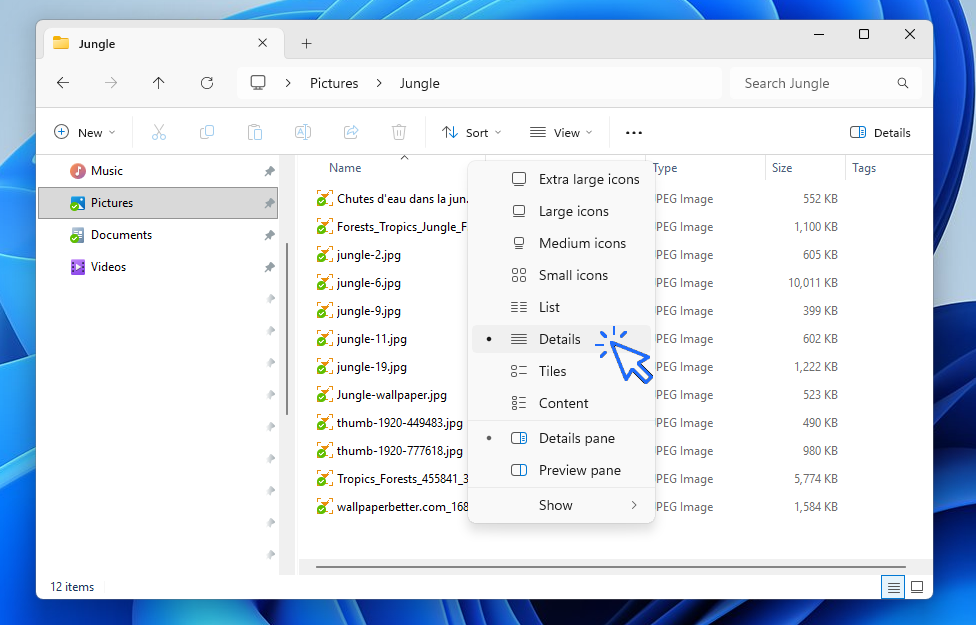Click the Share icon in toolbar
The height and width of the screenshot is (625, 976).
(x=351, y=132)
